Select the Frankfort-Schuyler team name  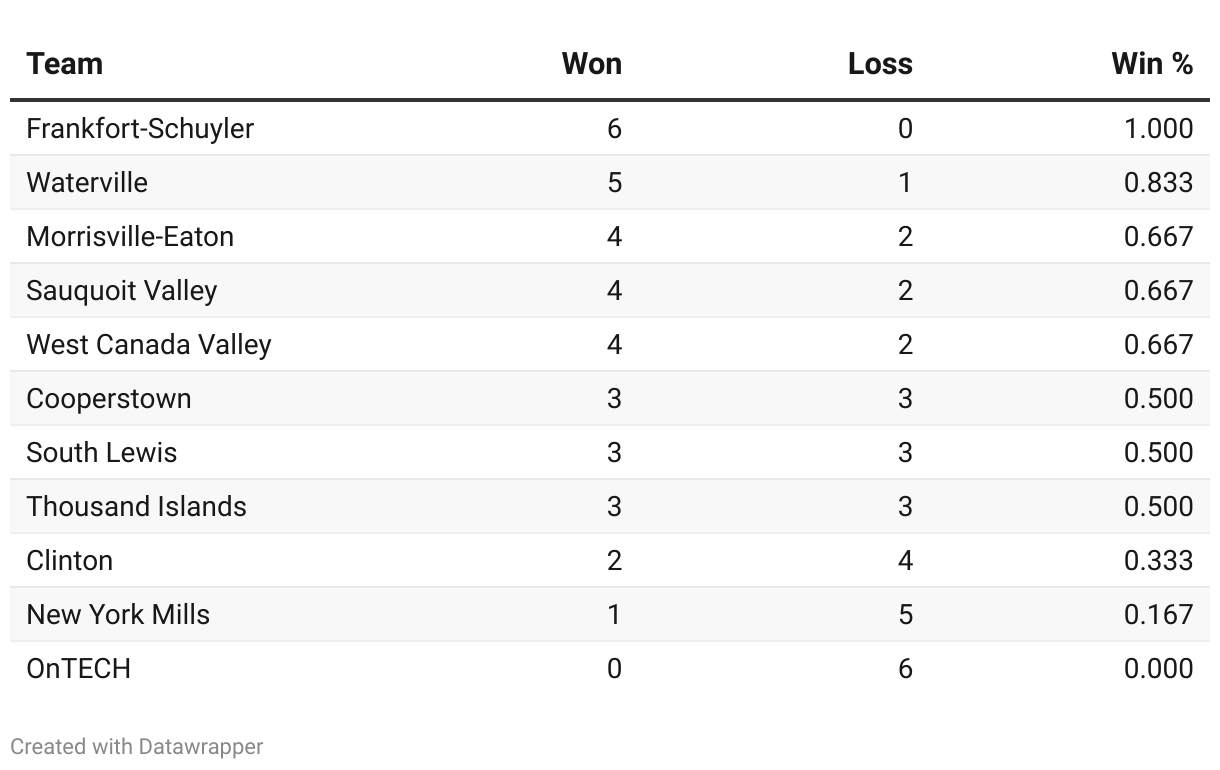tap(140, 128)
